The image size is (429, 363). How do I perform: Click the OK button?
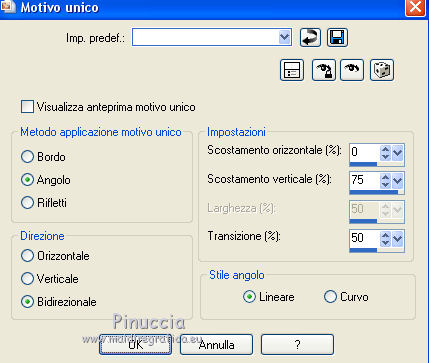(136, 345)
